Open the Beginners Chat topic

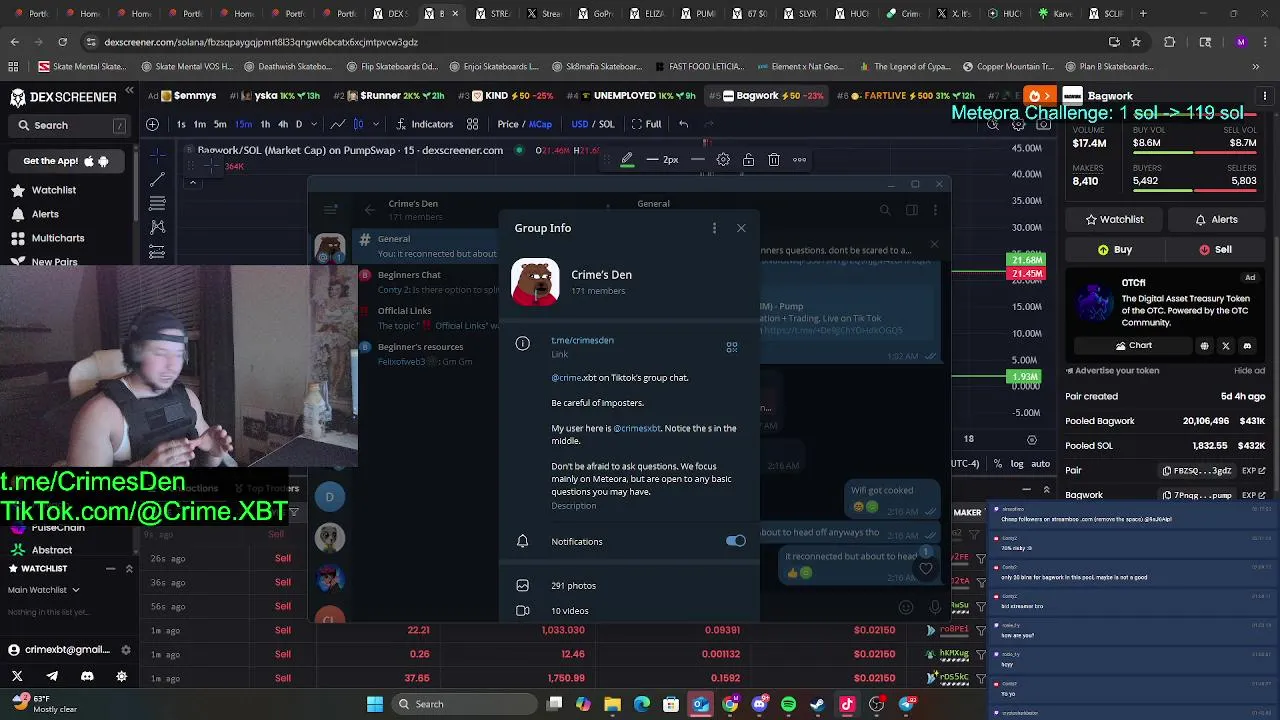pos(428,281)
